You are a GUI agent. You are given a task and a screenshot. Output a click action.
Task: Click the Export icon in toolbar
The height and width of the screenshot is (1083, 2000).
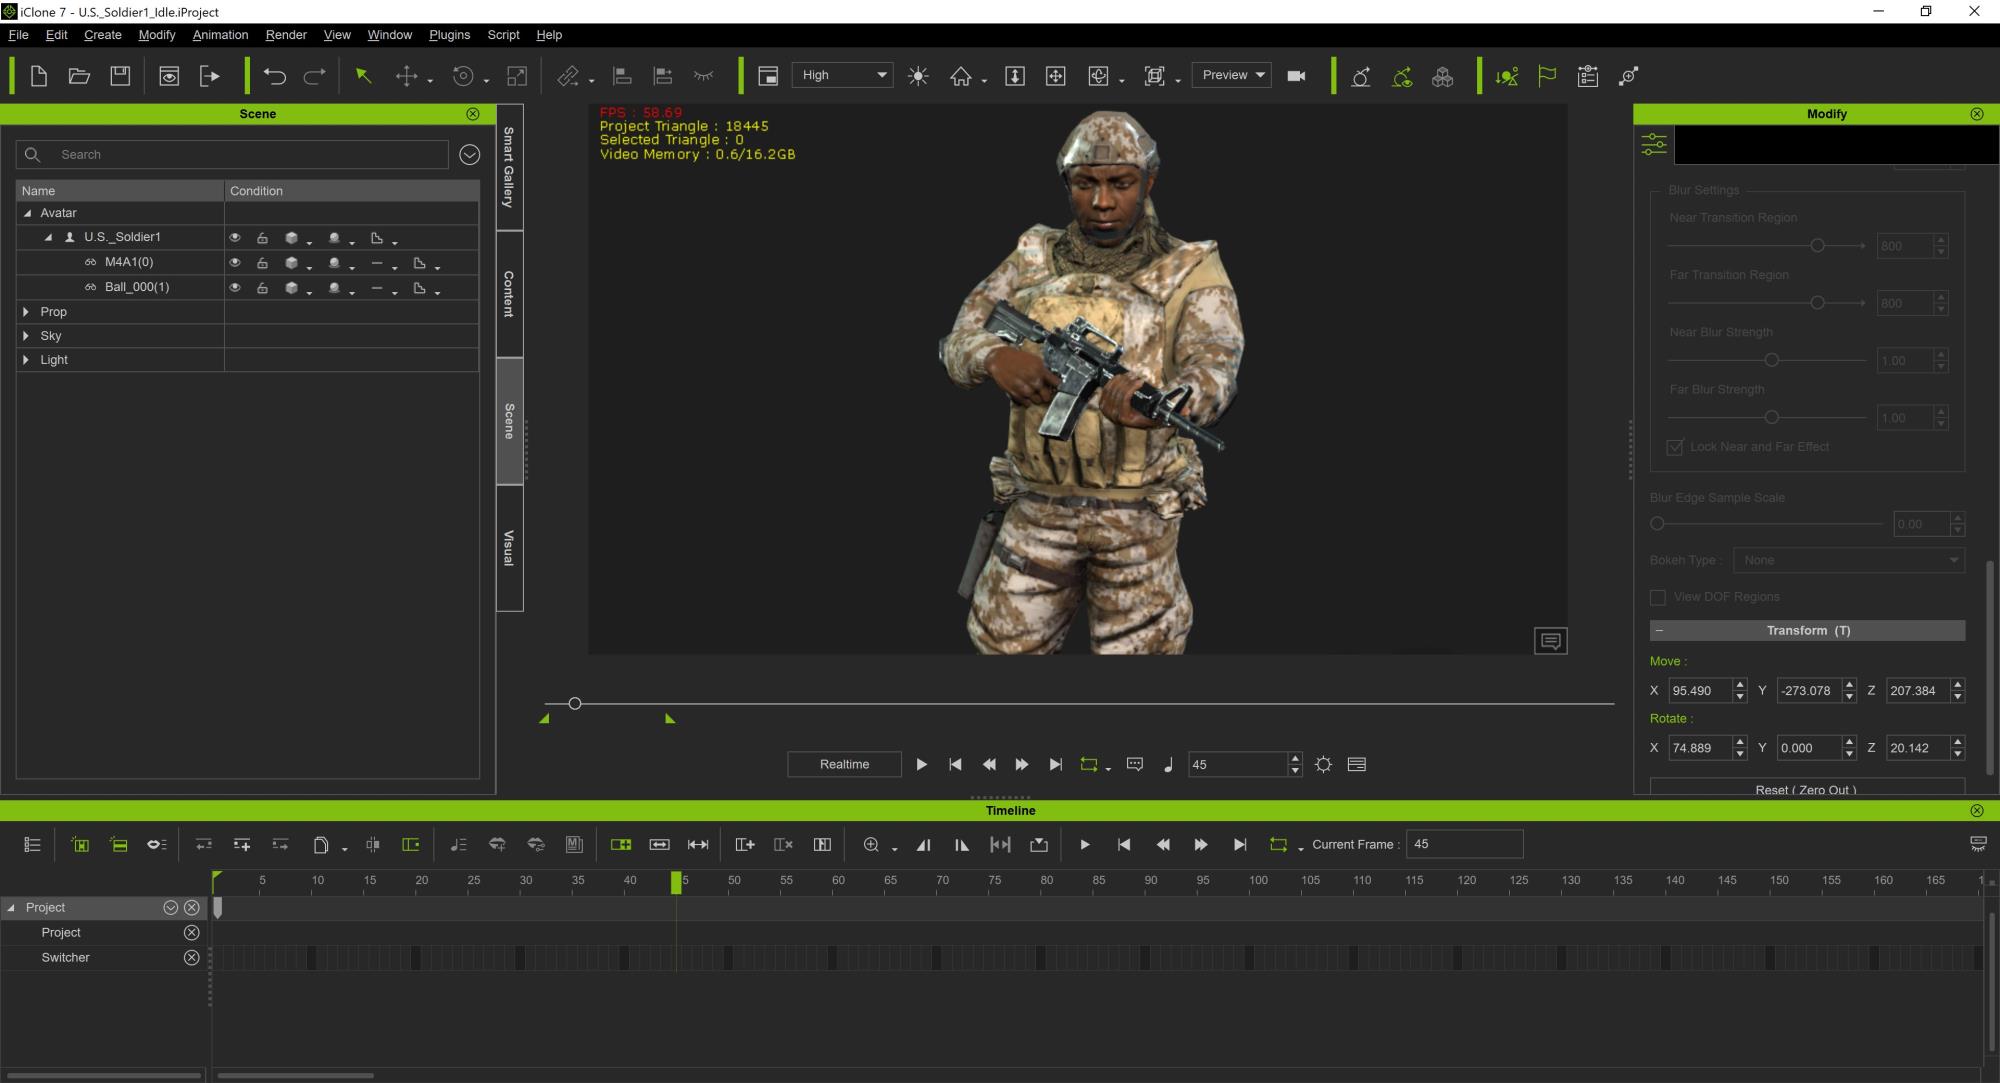click(209, 76)
